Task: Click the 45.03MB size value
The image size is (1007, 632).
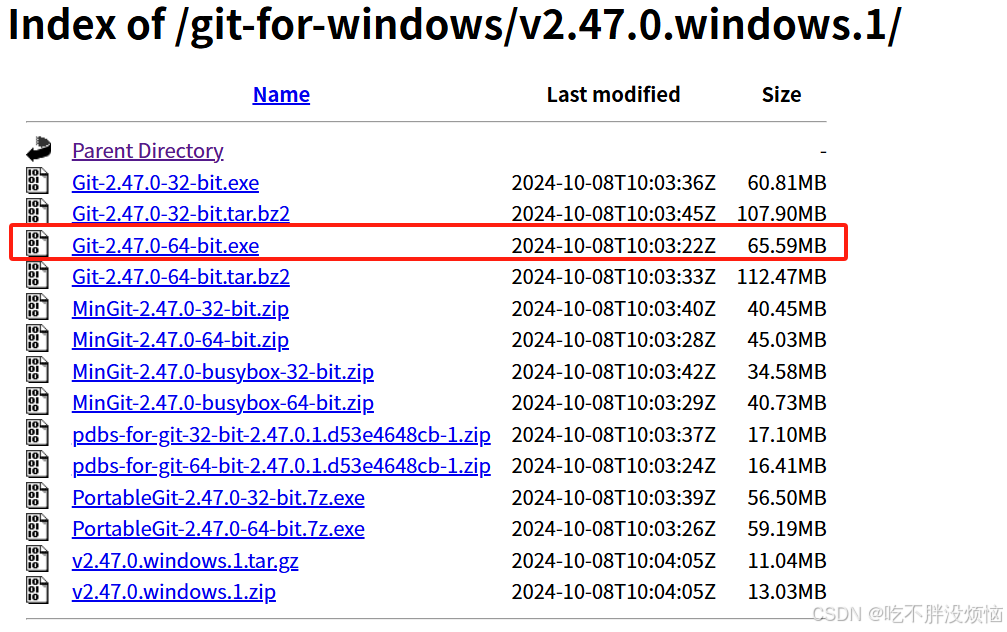Action: (787, 340)
